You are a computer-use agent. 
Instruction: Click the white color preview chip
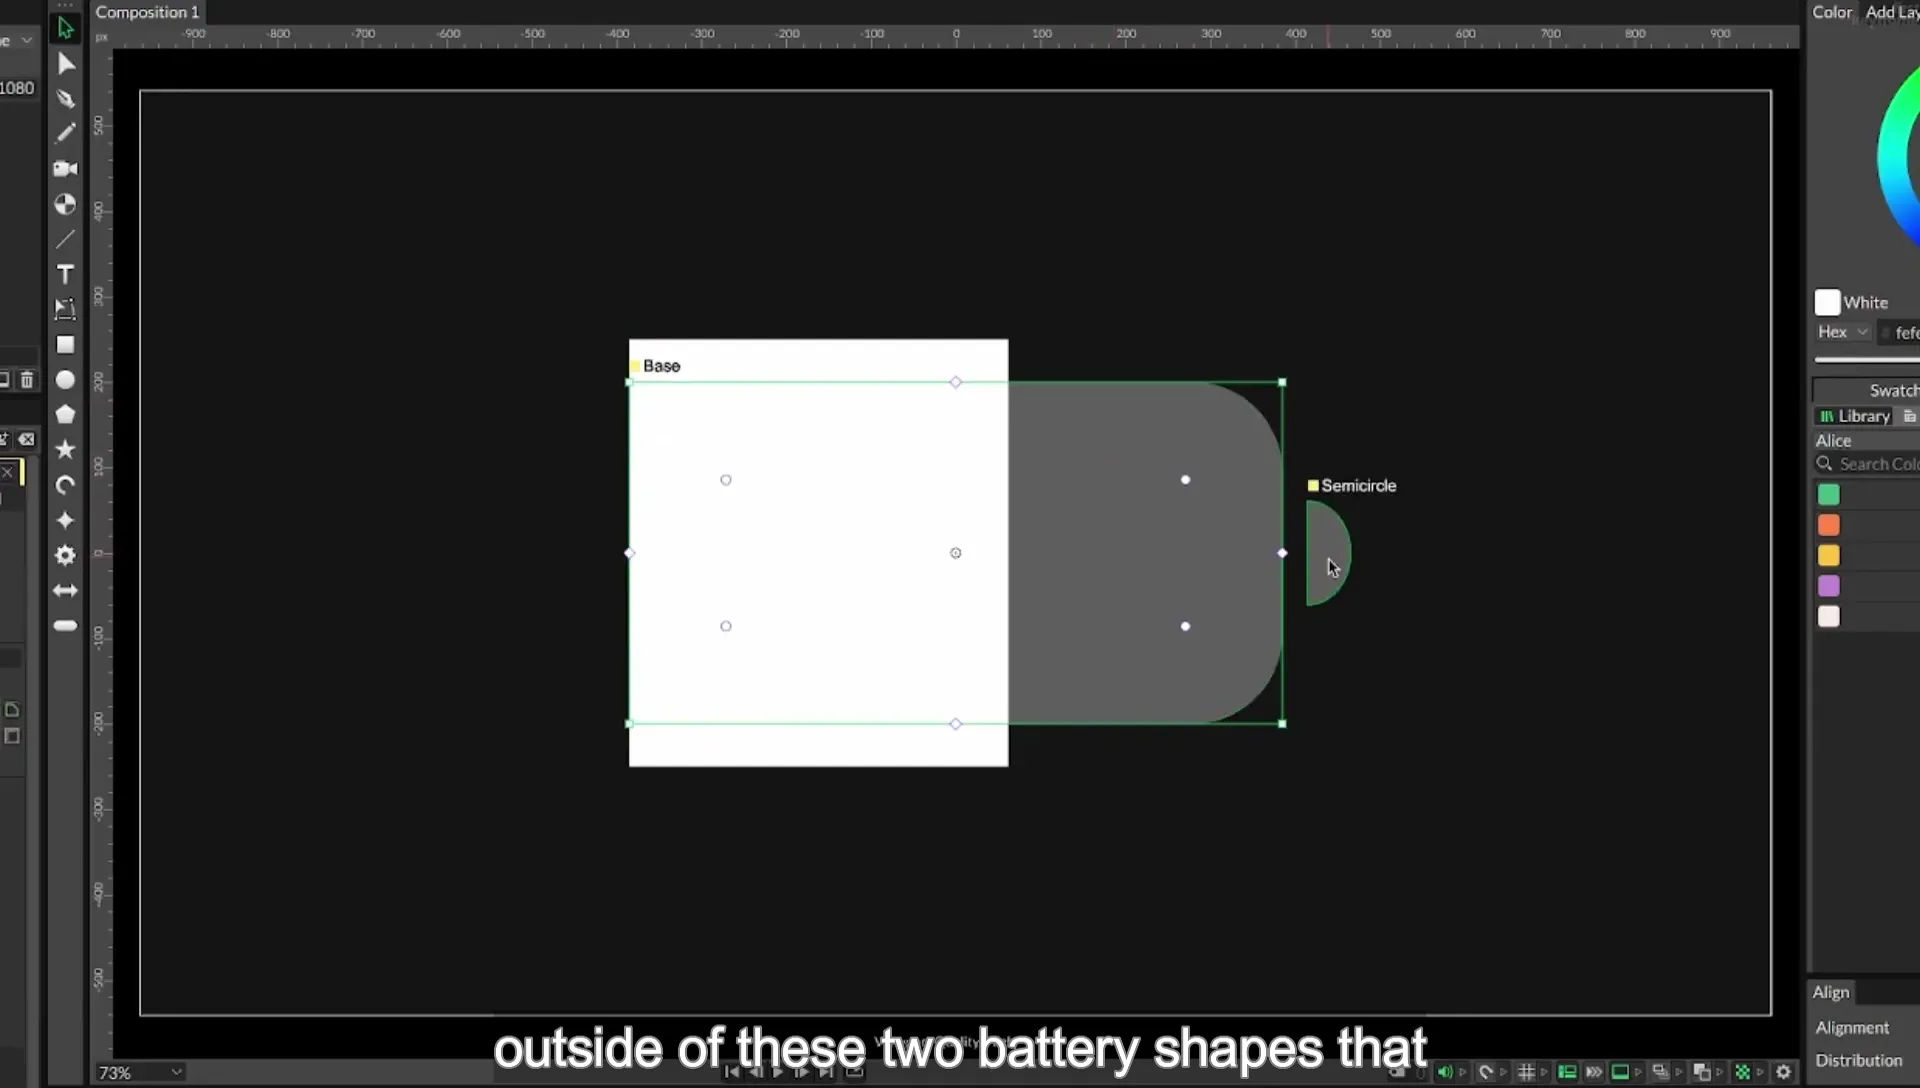1827,302
